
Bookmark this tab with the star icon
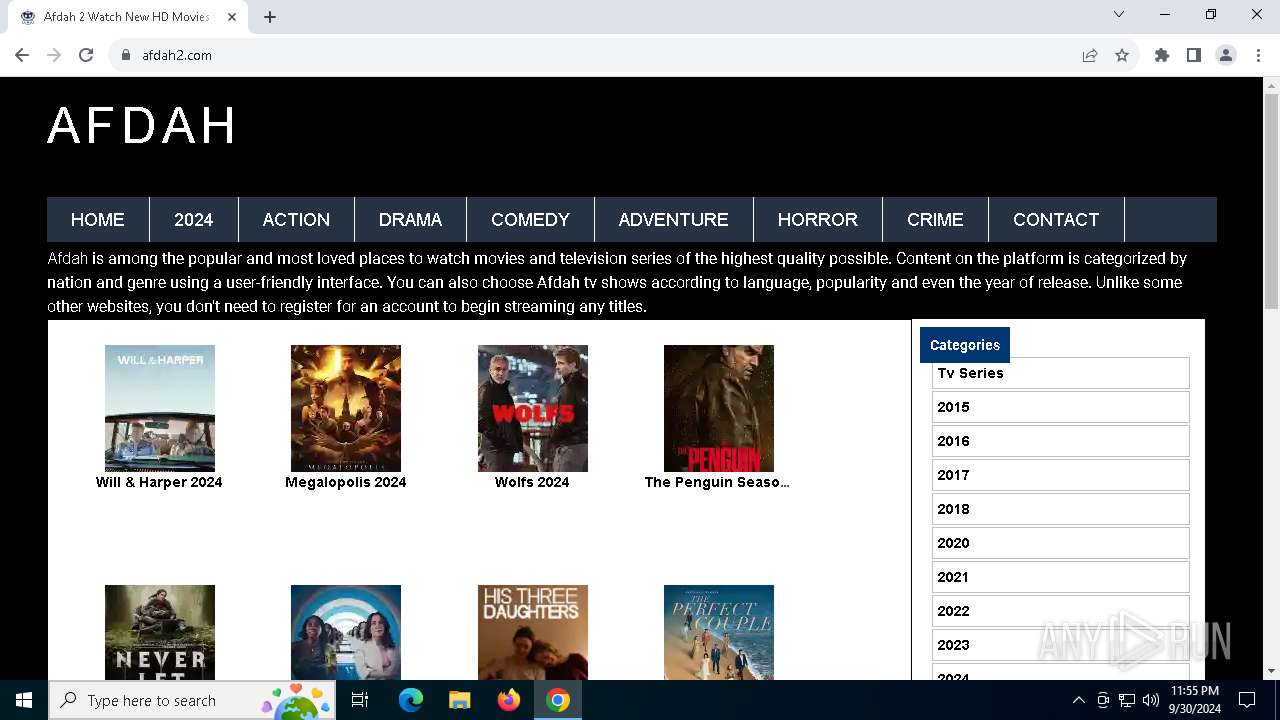pos(1122,55)
